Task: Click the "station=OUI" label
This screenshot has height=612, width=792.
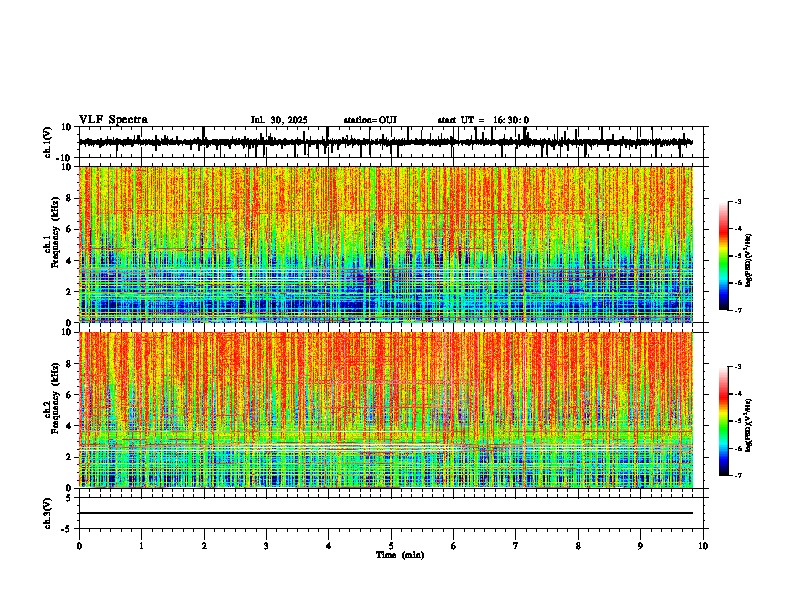Action: [x=370, y=120]
